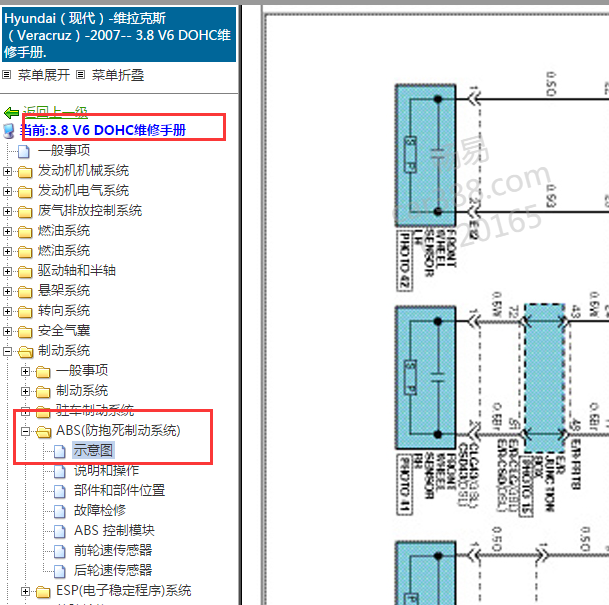609x605 pixels.
Task: Click the 发动机电气系统 folder icon
Action: (25, 191)
